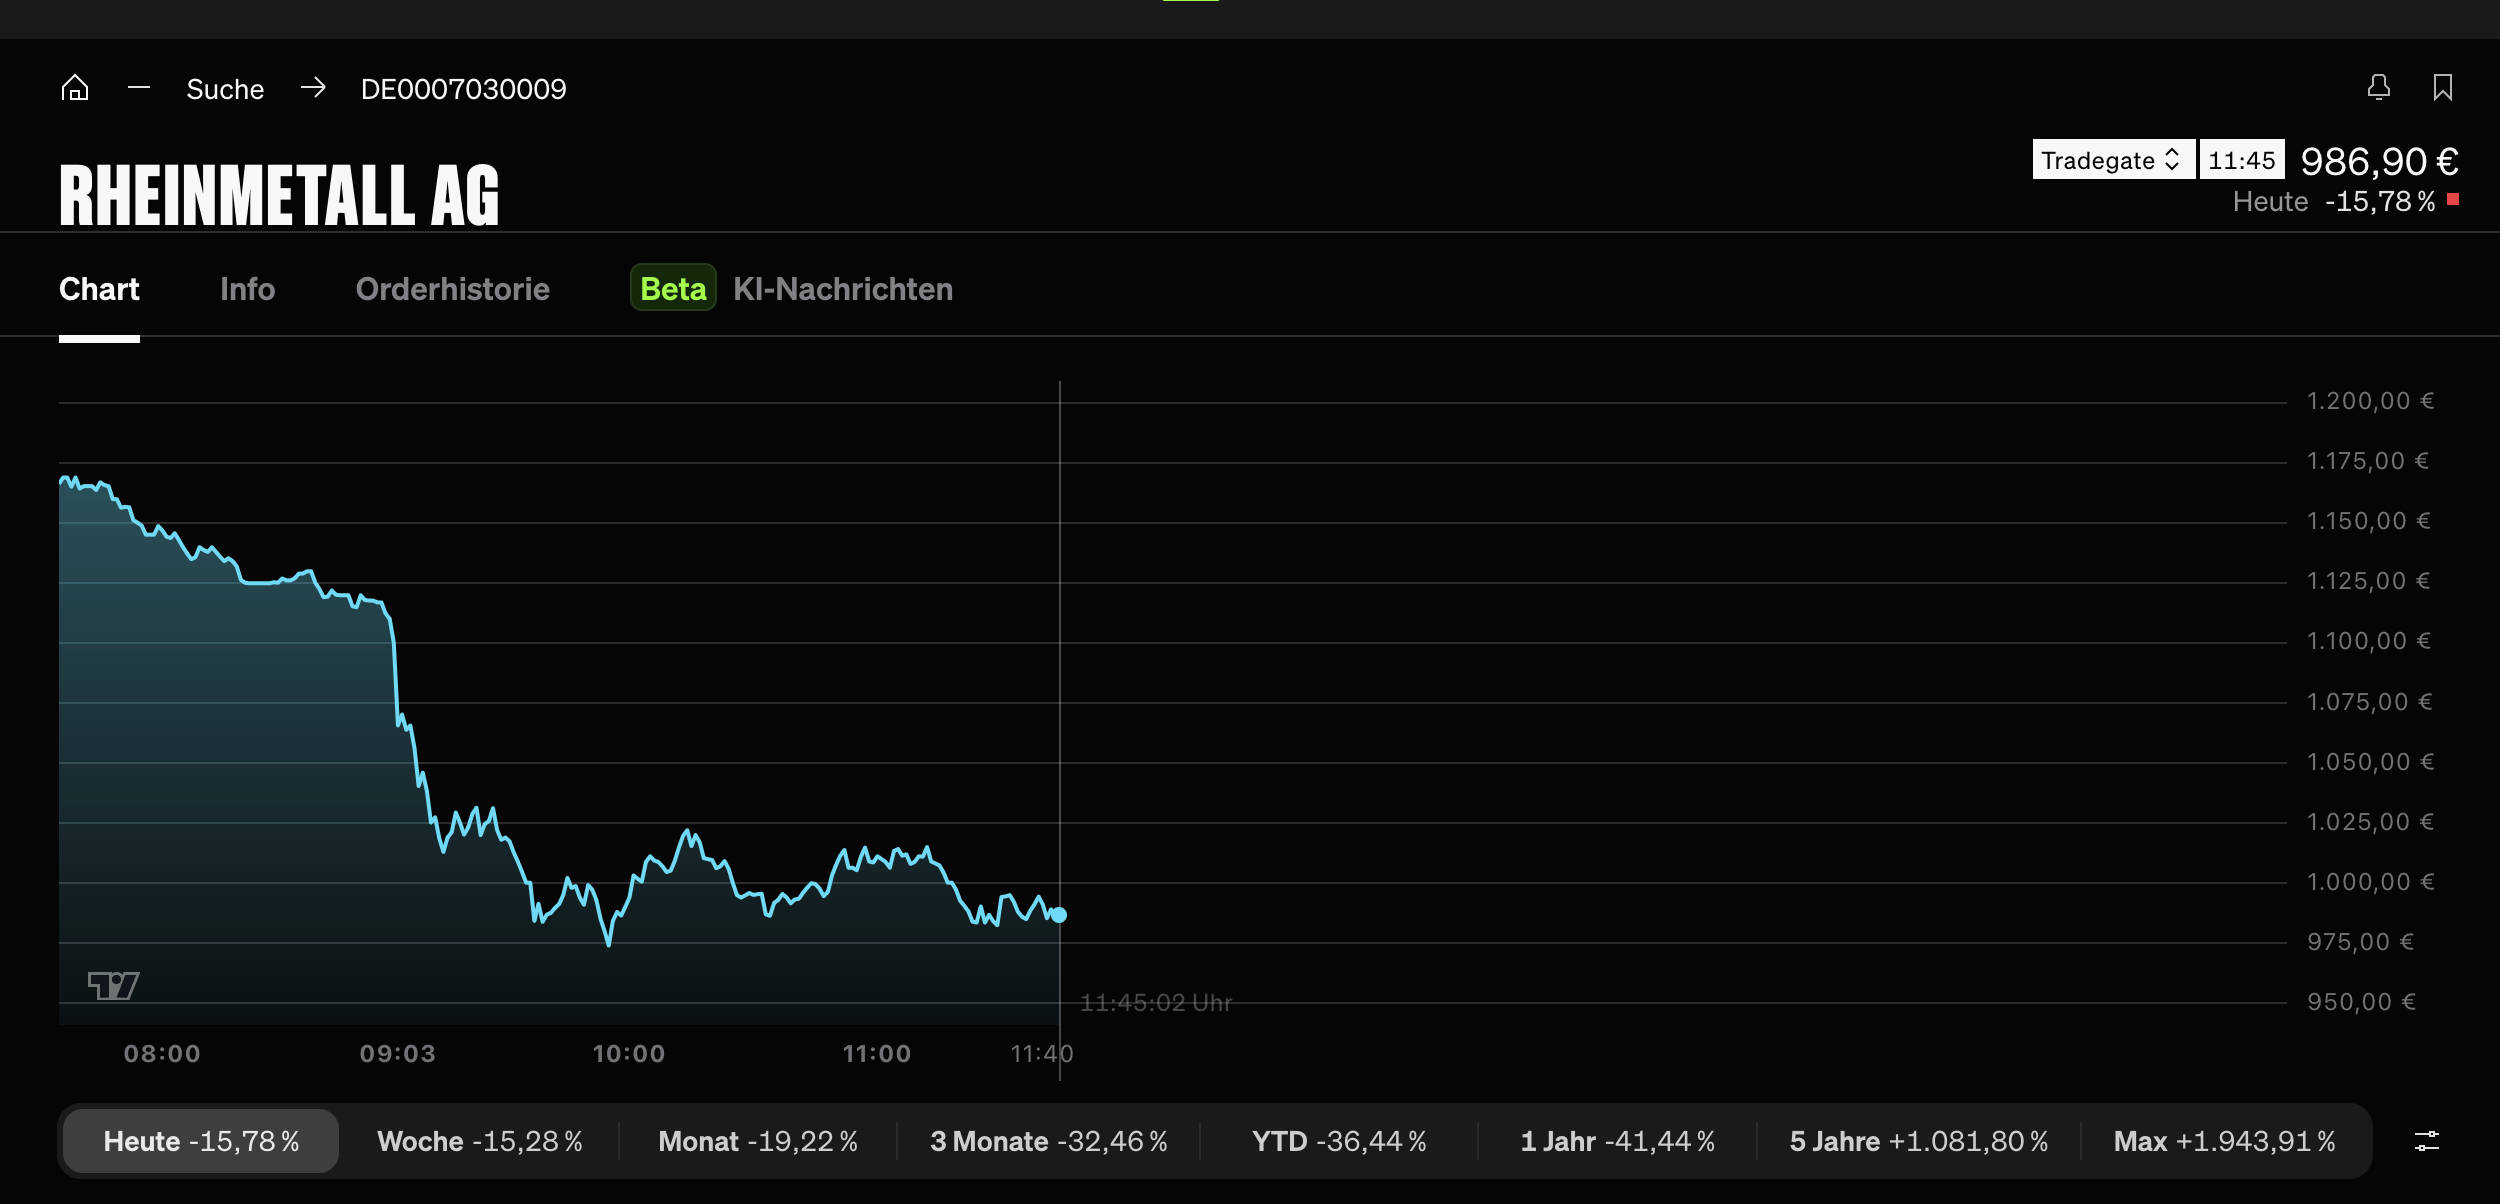
Task: Open the Tradegate exchange dropdown
Action: pyautogui.click(x=2113, y=160)
